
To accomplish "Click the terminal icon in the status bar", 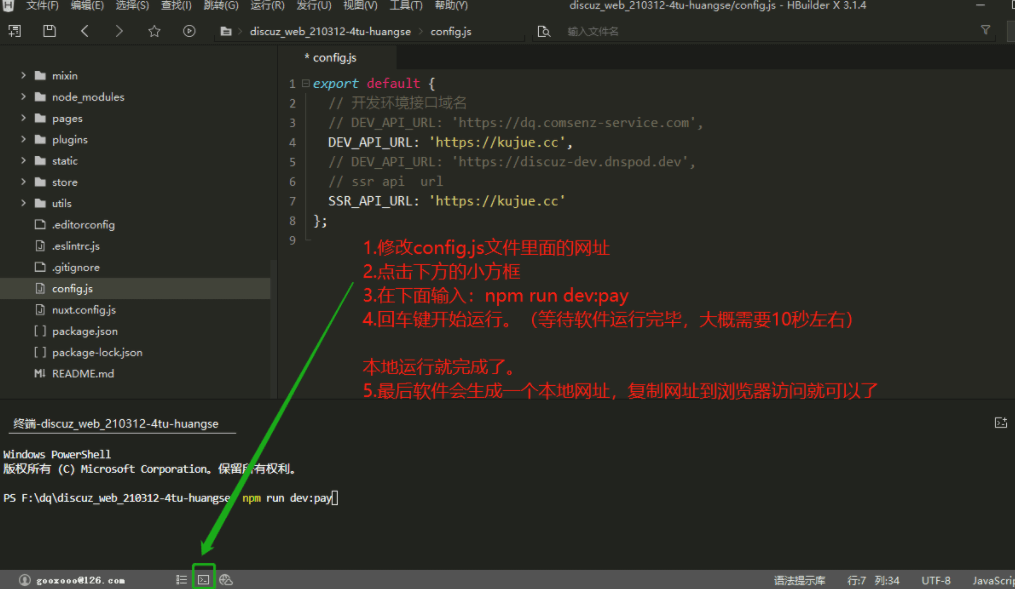I will (204, 578).
